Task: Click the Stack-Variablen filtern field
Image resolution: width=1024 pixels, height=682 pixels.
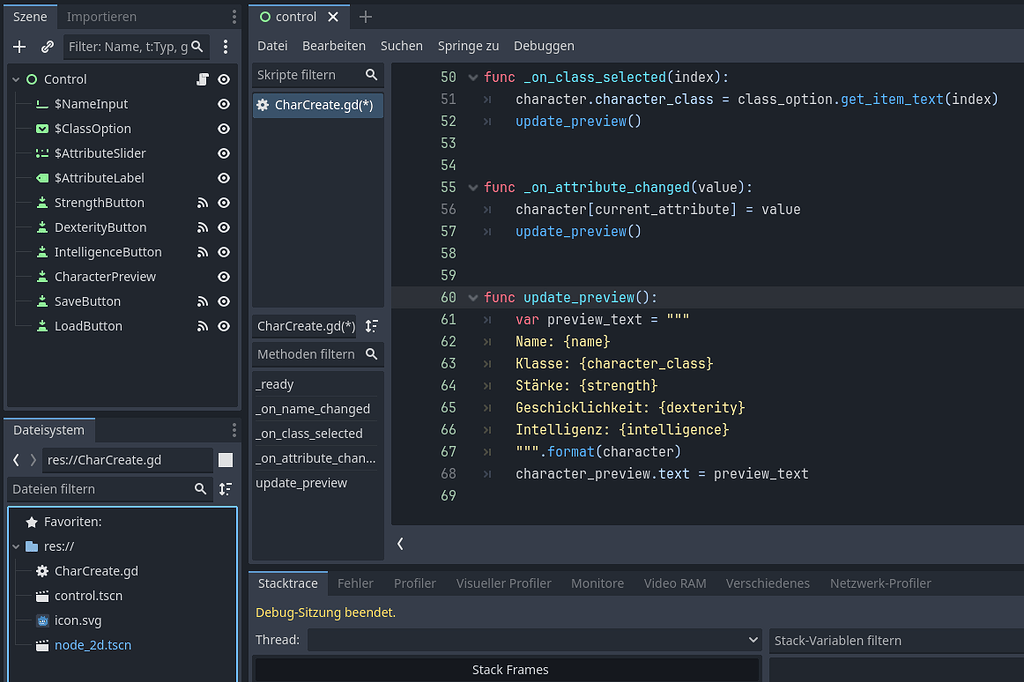Action: pos(896,640)
